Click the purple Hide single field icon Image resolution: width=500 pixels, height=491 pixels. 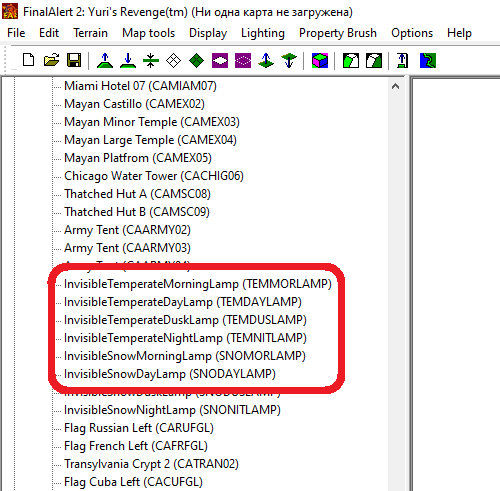click(220, 61)
